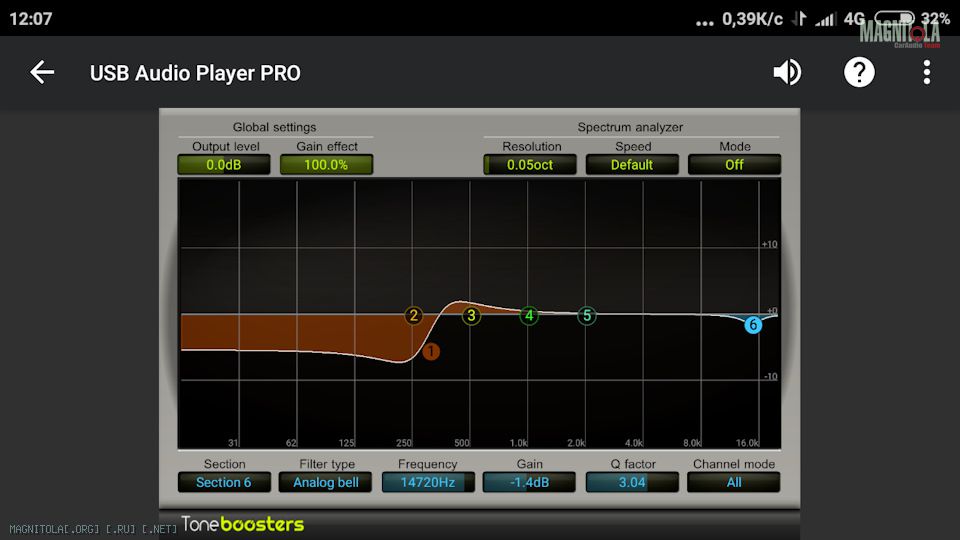Open the Speed Default selector

(632, 165)
